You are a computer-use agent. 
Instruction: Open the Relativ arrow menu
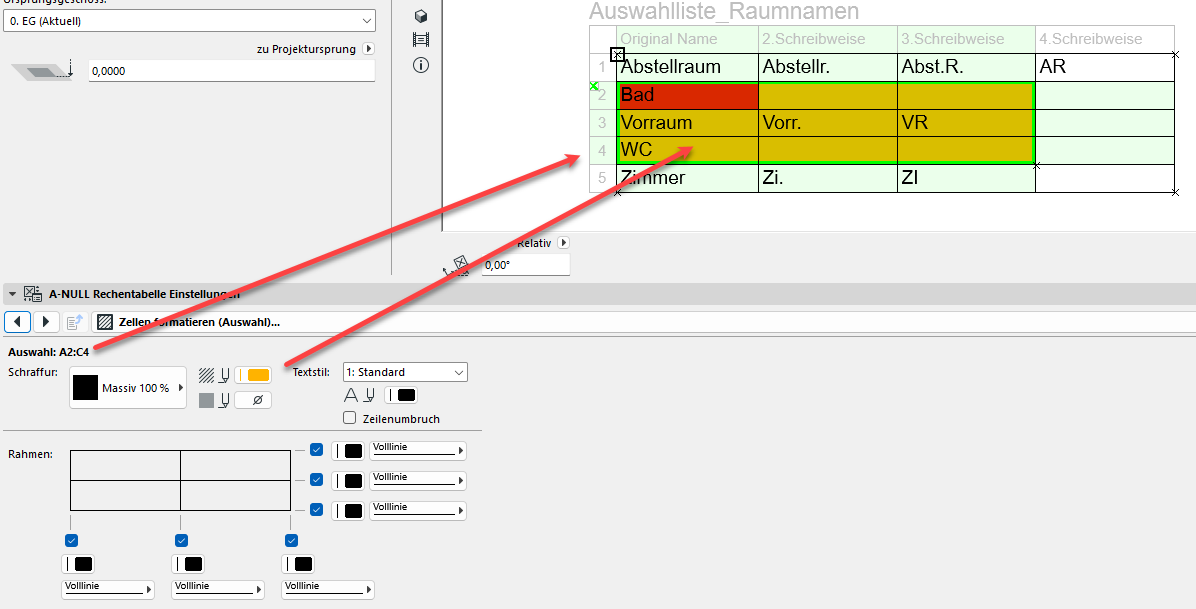[564, 243]
